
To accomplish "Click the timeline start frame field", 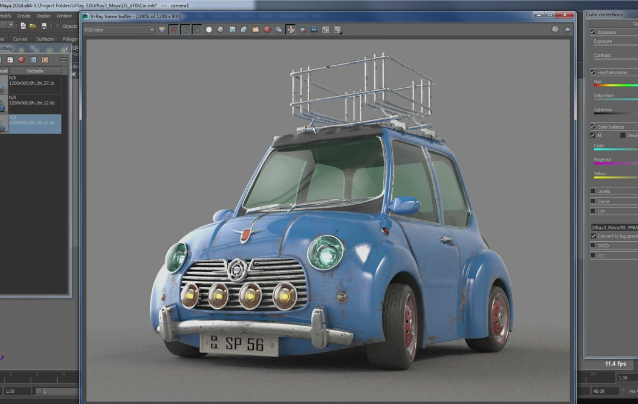I will 15,391.
